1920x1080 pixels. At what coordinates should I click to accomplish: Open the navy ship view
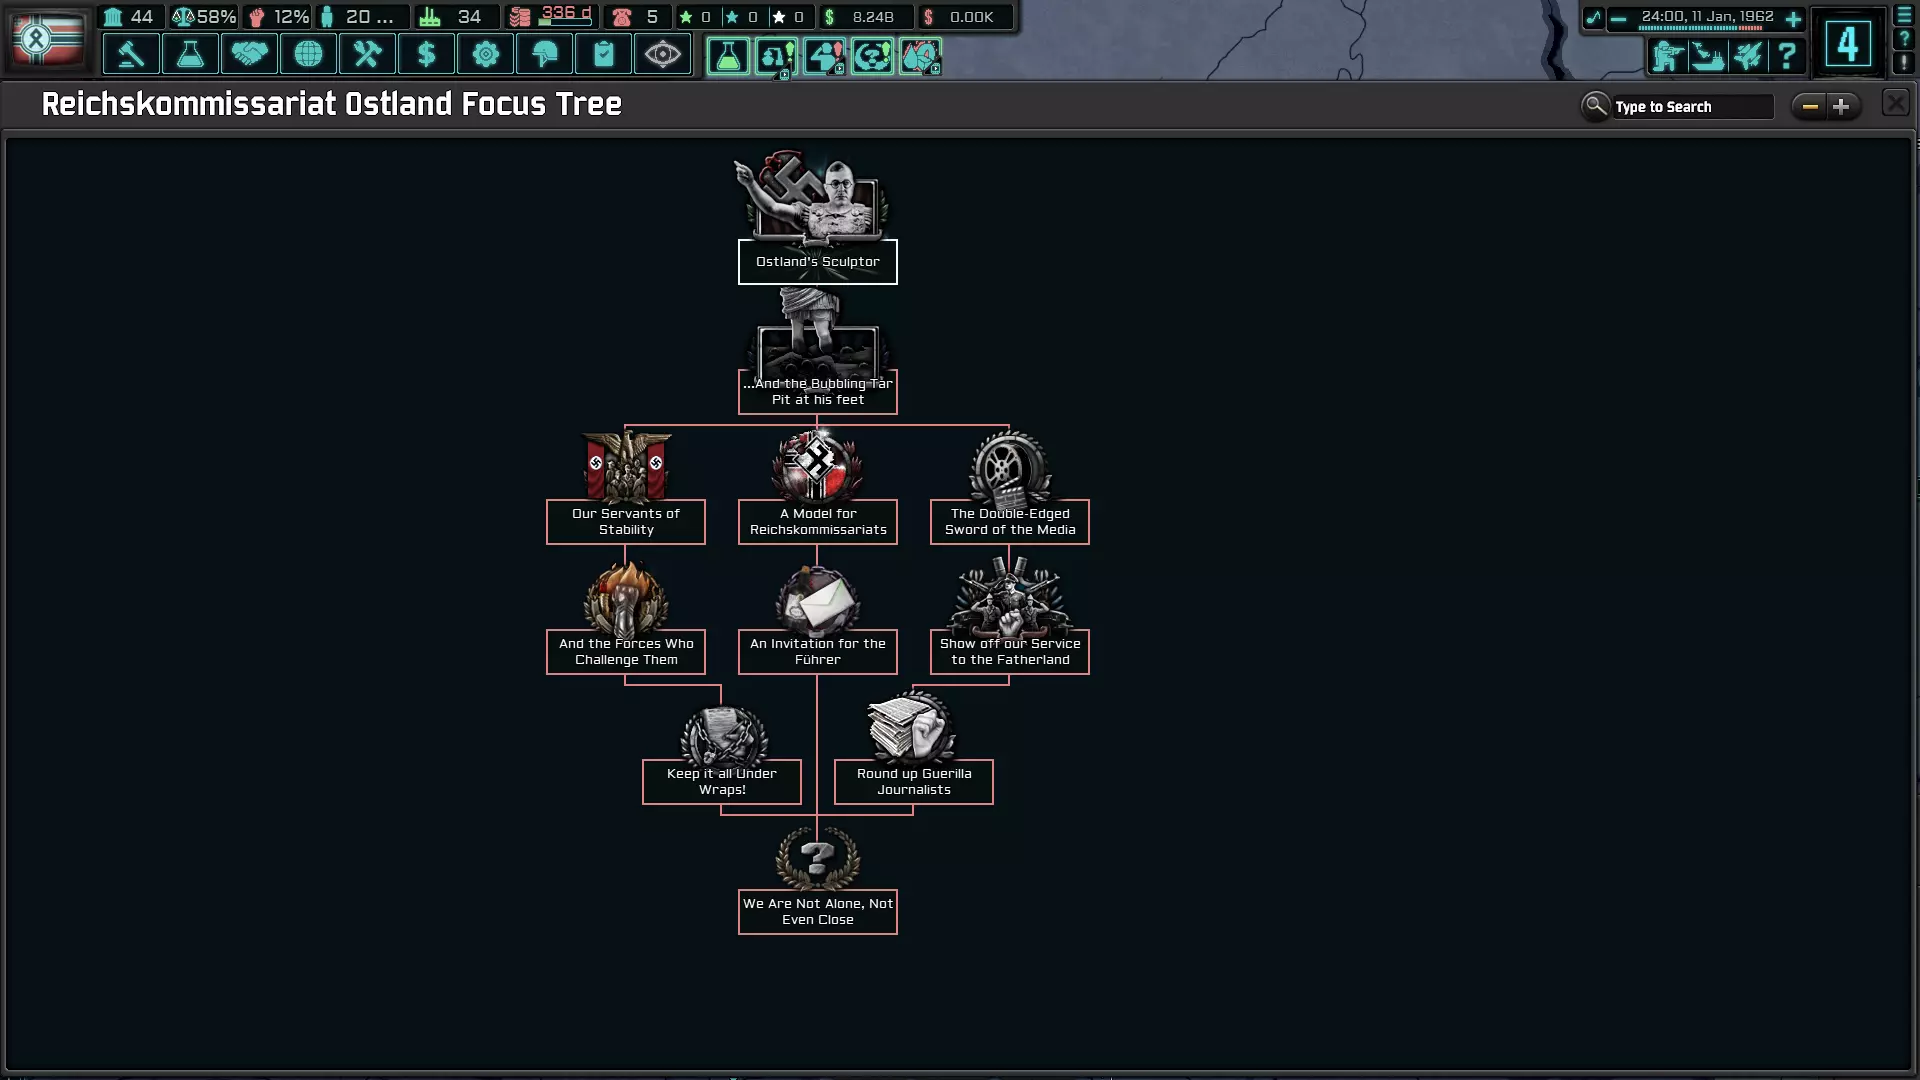pyautogui.click(x=1707, y=55)
